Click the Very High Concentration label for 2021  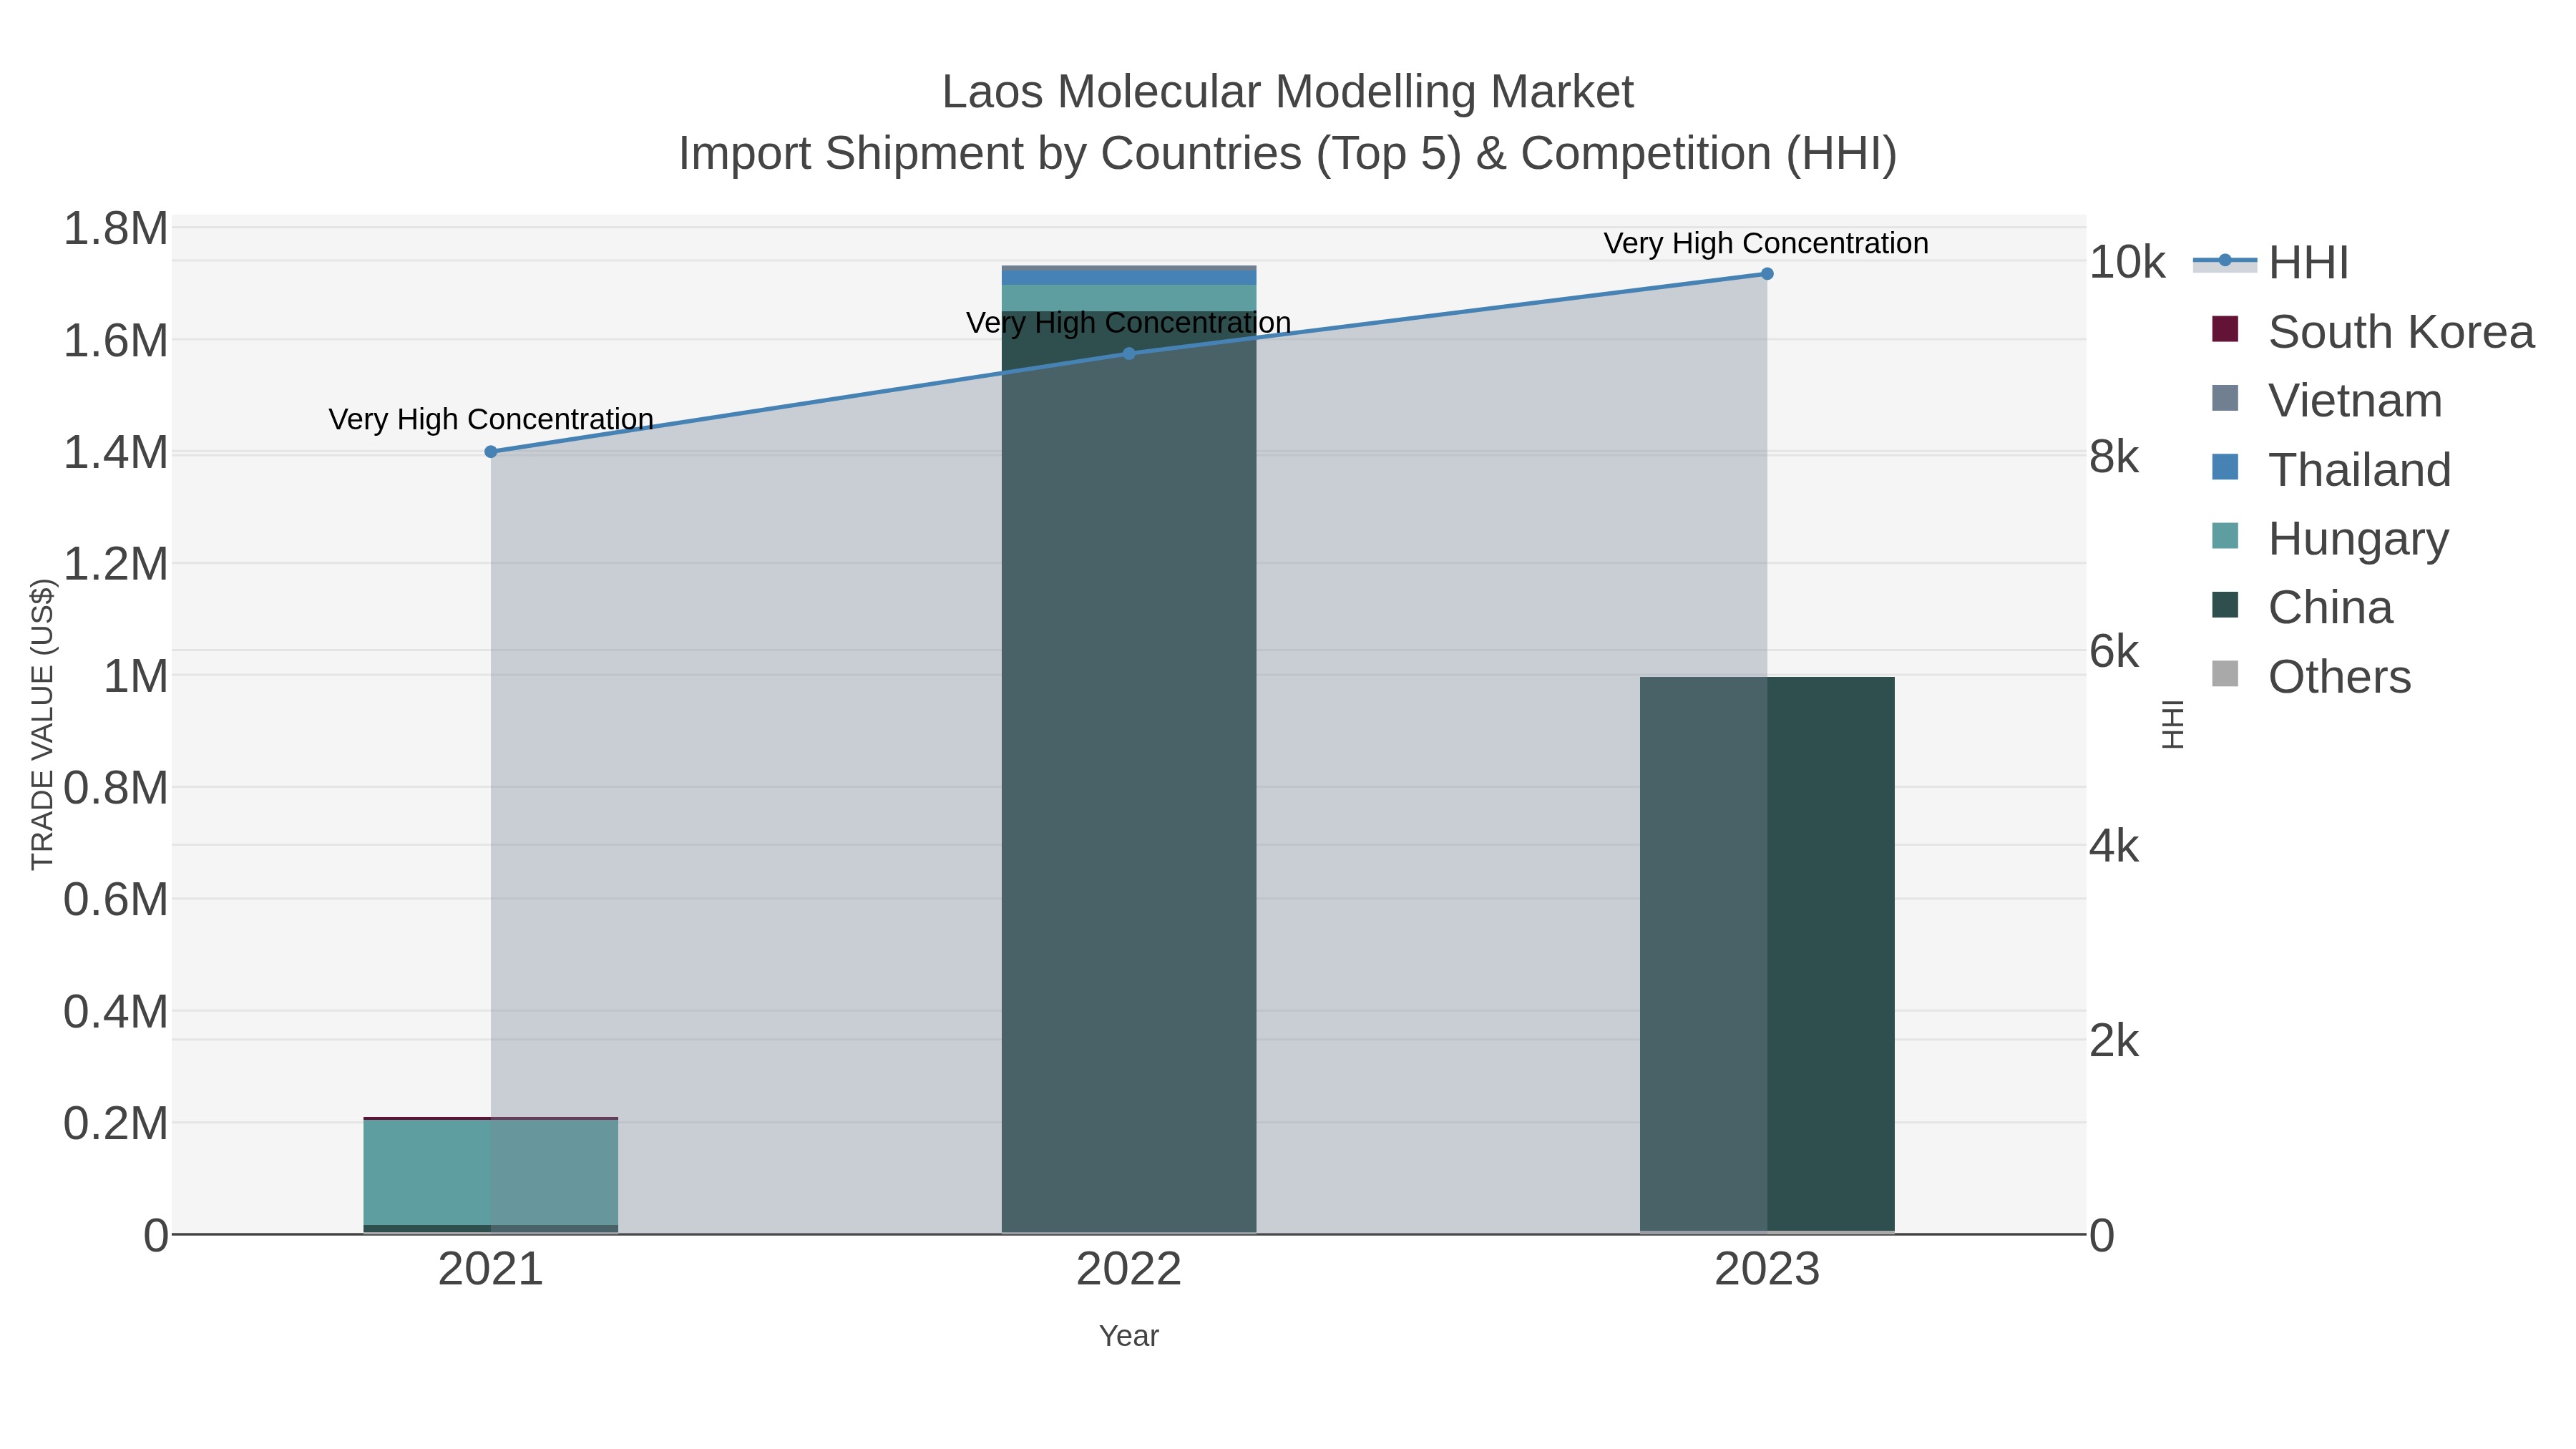point(491,419)
